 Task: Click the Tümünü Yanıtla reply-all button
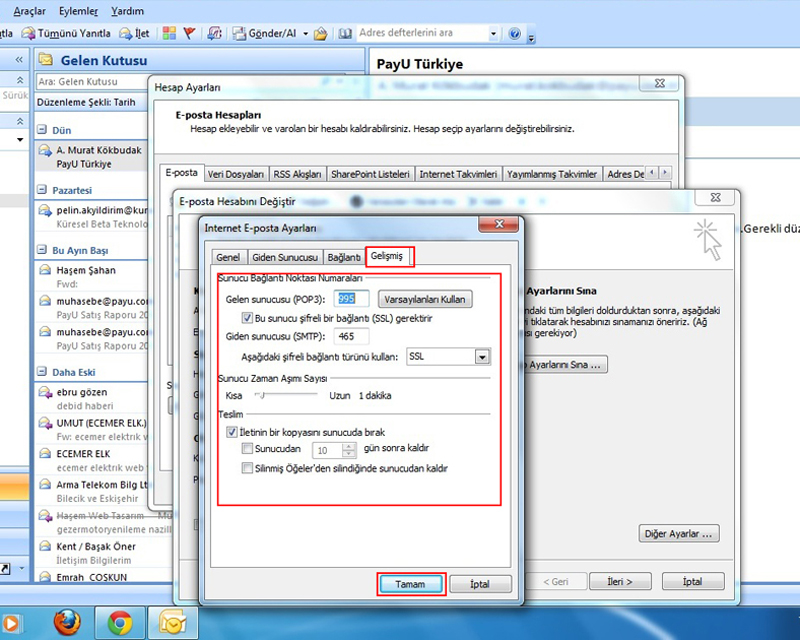coord(66,33)
